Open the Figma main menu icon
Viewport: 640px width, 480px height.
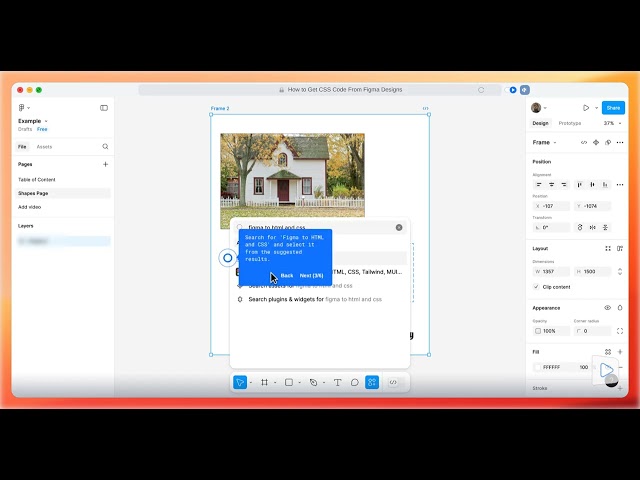(x=22, y=108)
